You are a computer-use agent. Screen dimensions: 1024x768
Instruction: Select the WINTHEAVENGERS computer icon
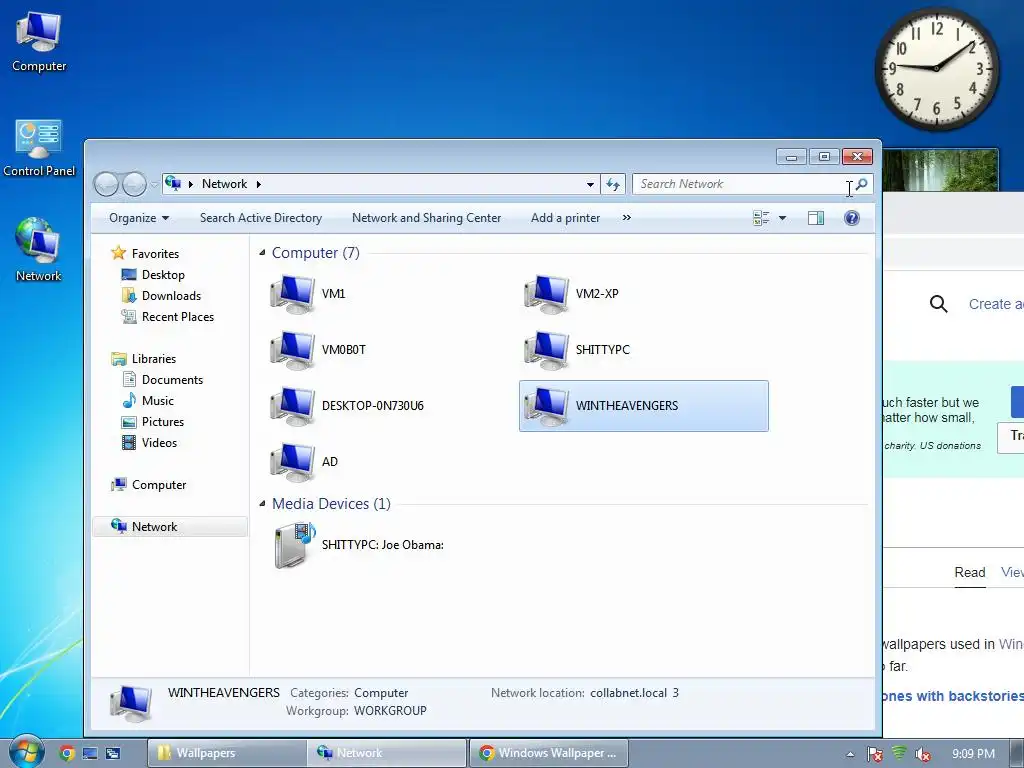click(x=547, y=406)
